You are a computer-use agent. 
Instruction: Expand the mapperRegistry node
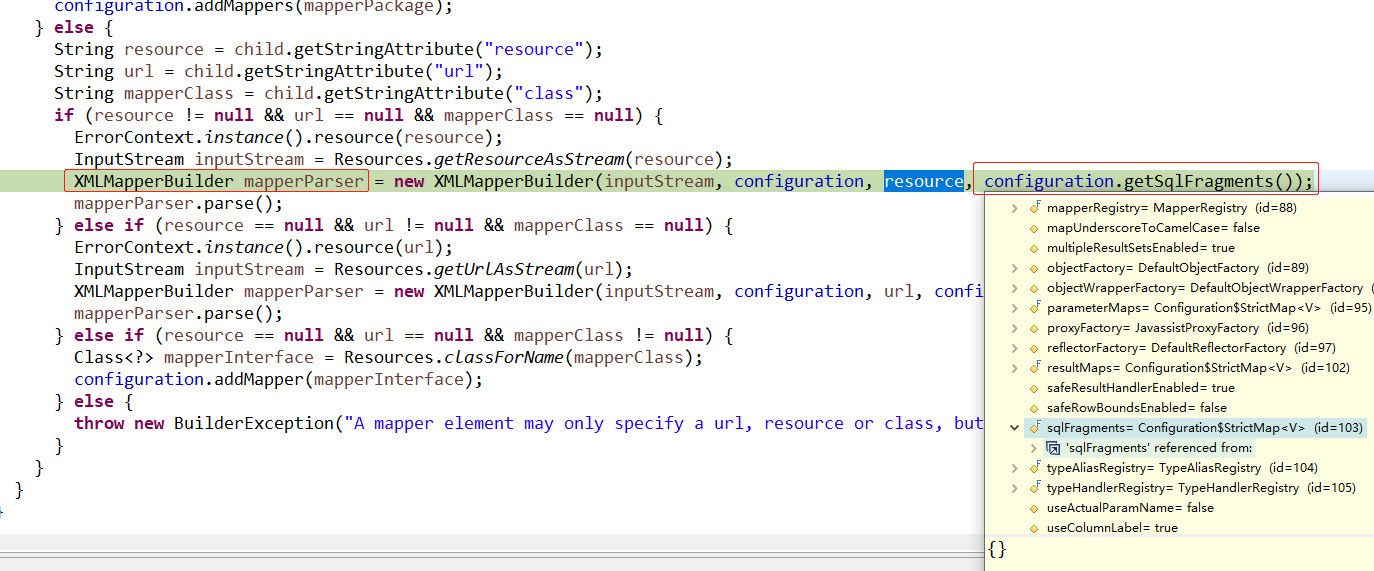click(x=1015, y=208)
